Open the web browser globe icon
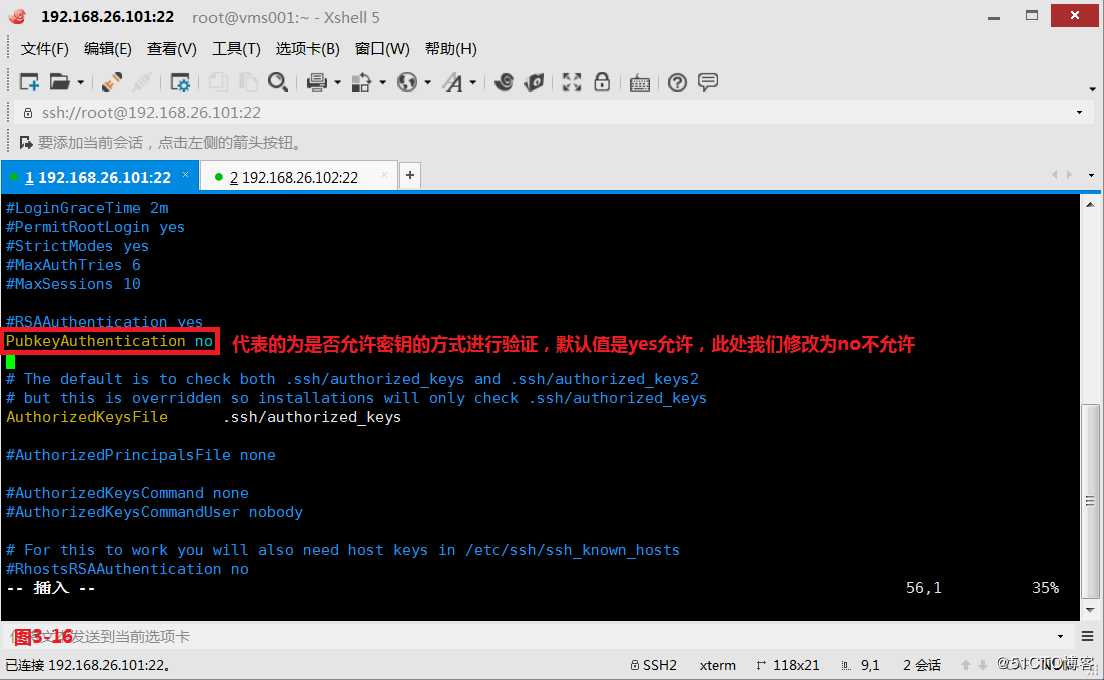This screenshot has width=1104, height=680. pos(408,81)
